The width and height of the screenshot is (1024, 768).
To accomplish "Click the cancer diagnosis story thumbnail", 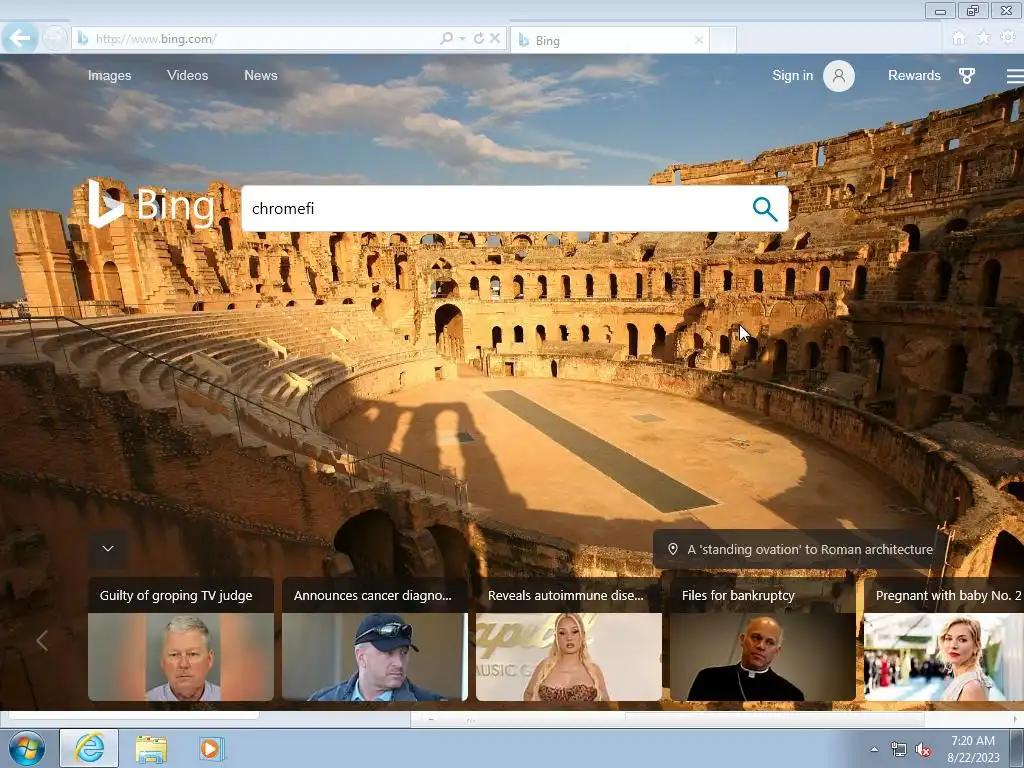I will tap(375, 656).
